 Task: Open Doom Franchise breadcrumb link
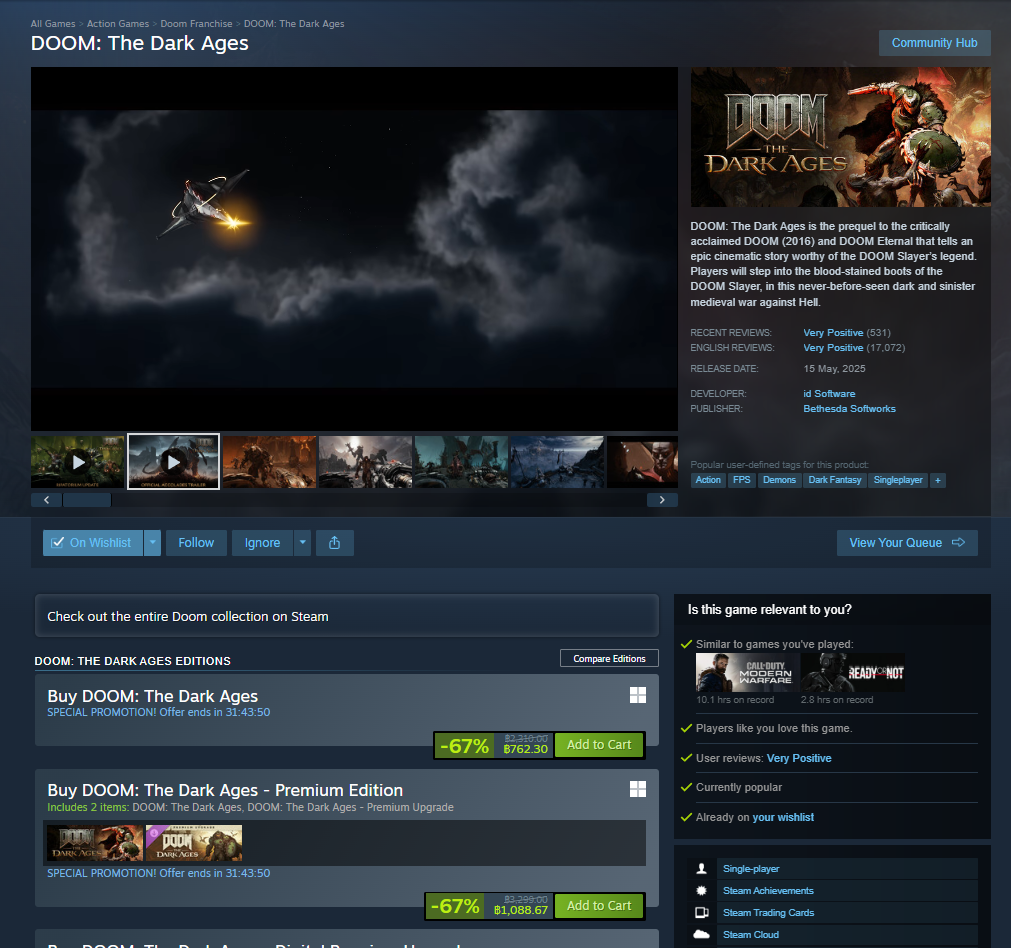196,24
